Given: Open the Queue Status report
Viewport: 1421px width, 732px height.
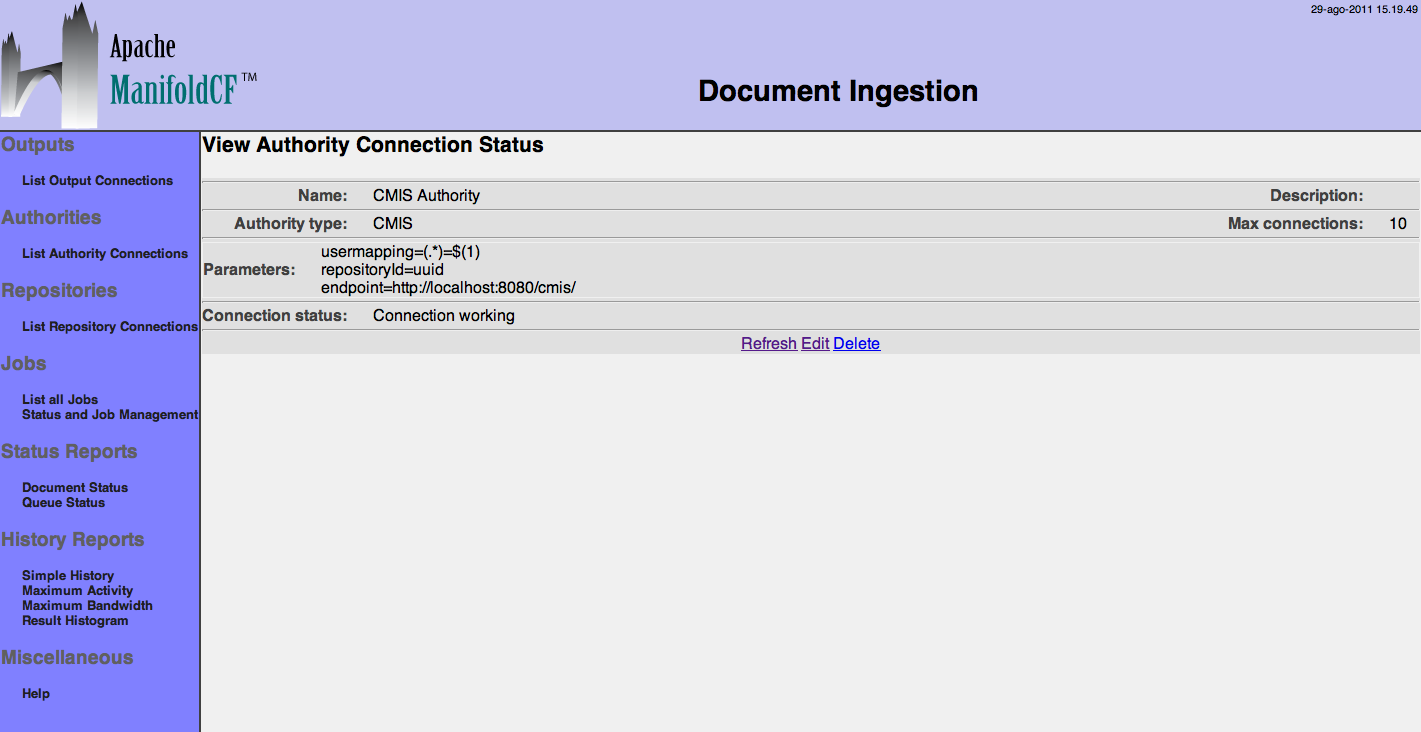Looking at the screenshot, I should click(63, 503).
